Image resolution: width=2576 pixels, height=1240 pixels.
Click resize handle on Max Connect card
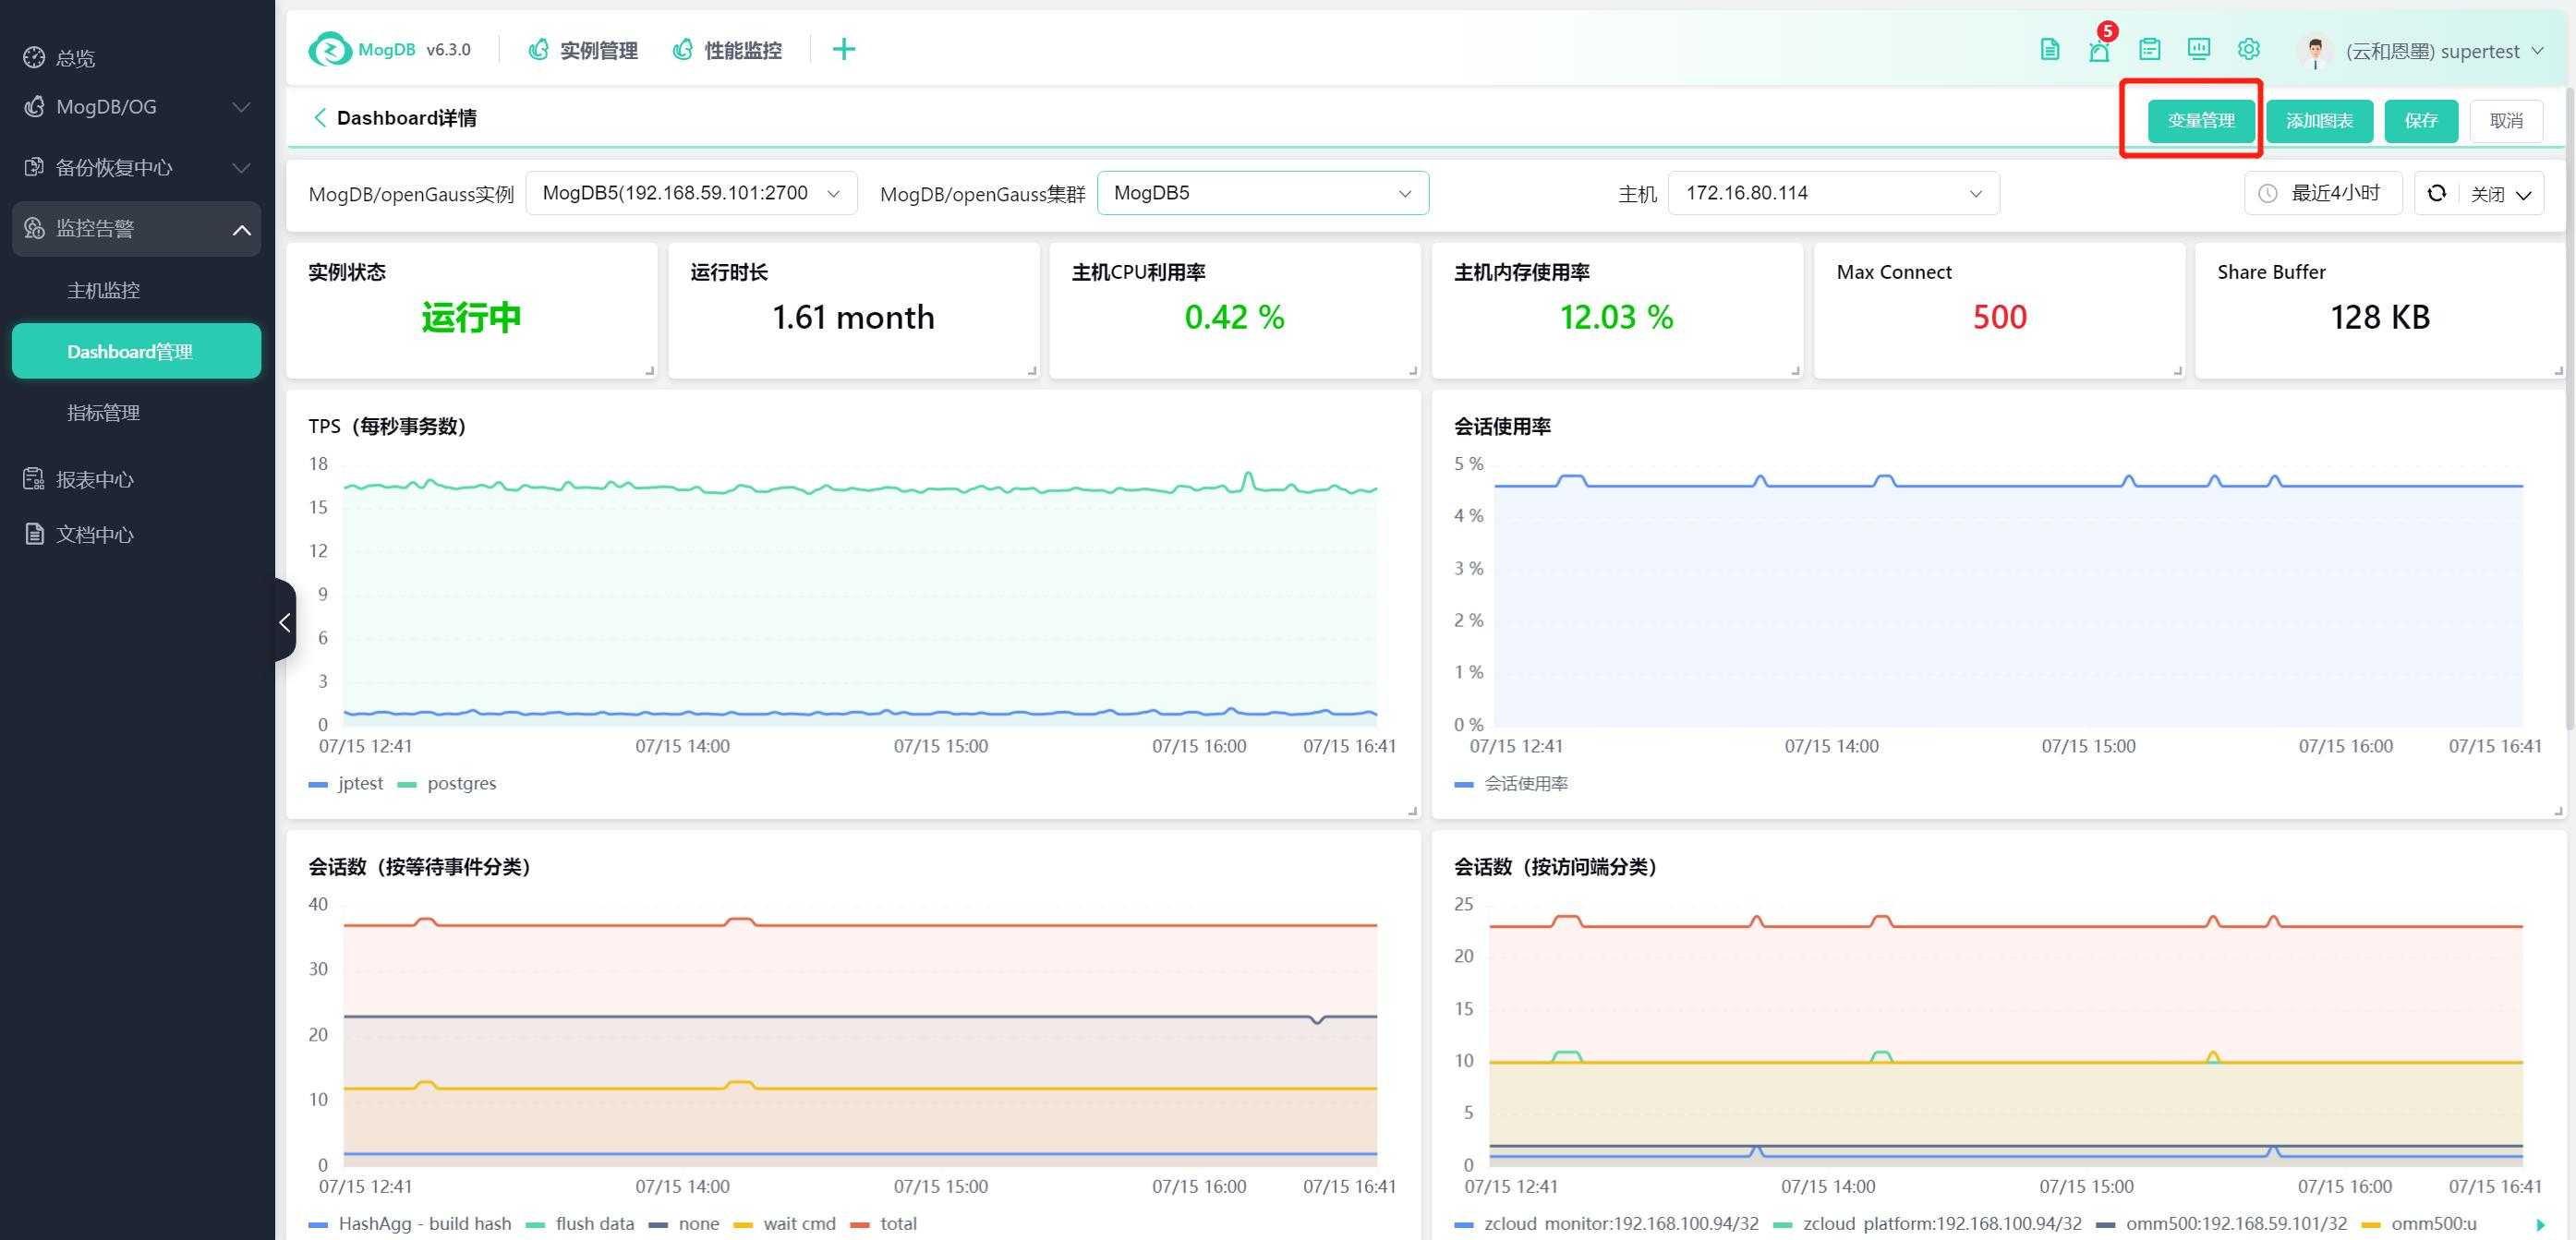point(2177,371)
